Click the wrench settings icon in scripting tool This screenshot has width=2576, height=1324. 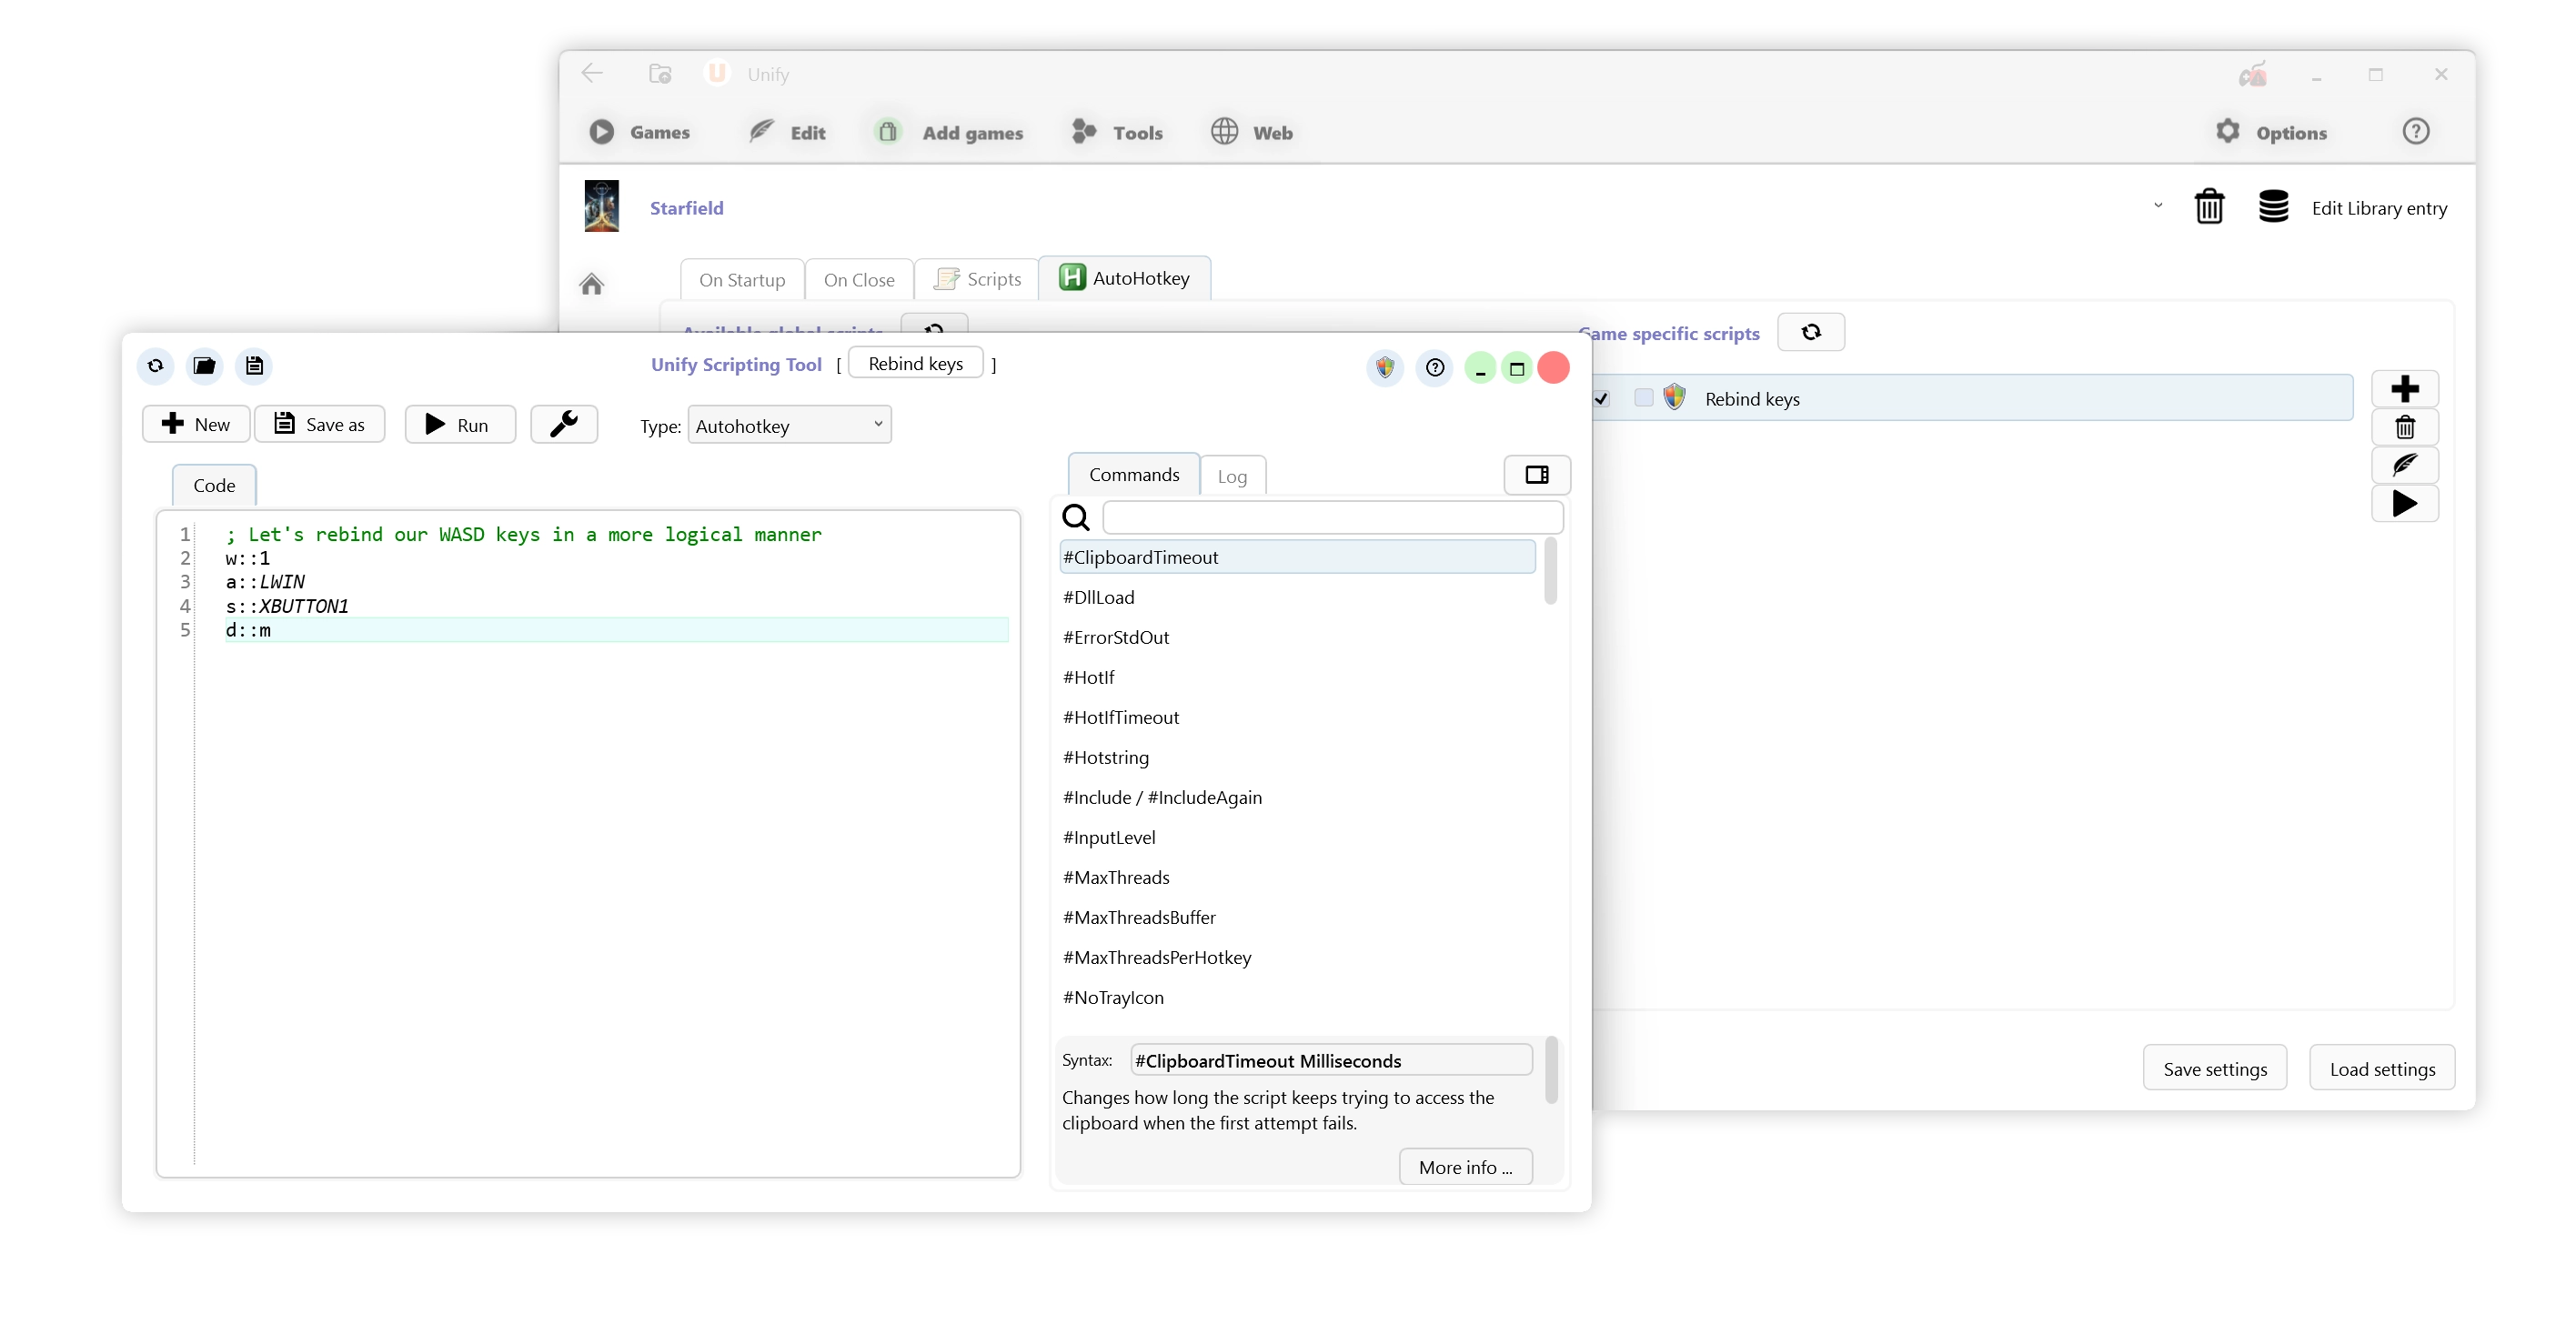(x=564, y=424)
